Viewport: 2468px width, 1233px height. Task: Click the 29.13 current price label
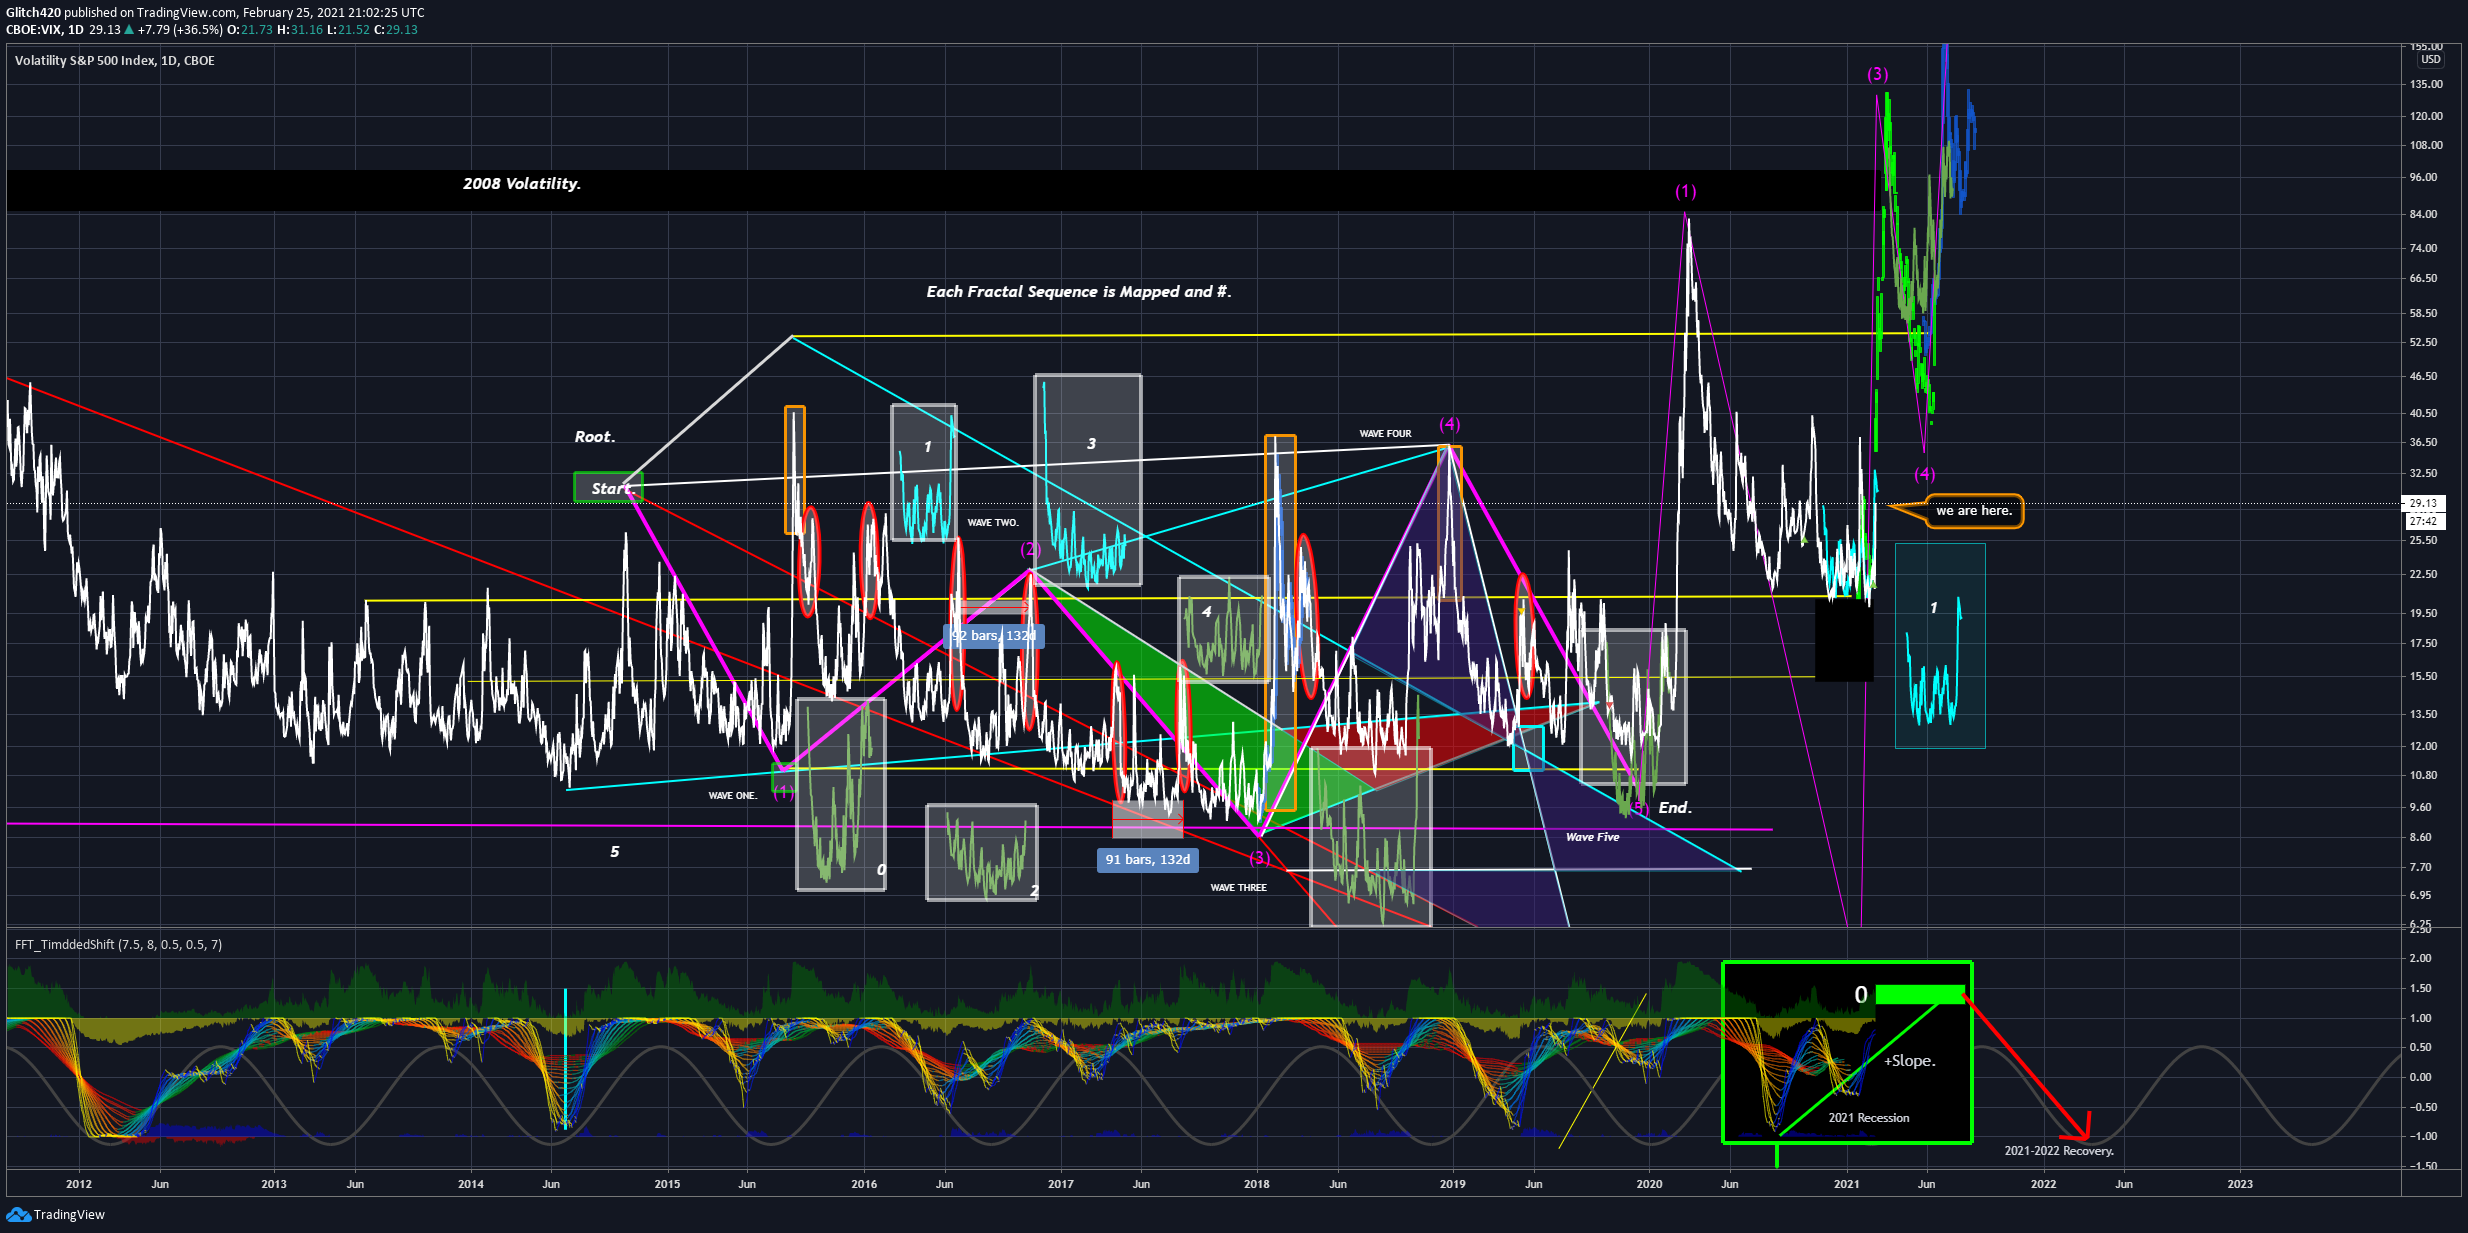point(2422,504)
